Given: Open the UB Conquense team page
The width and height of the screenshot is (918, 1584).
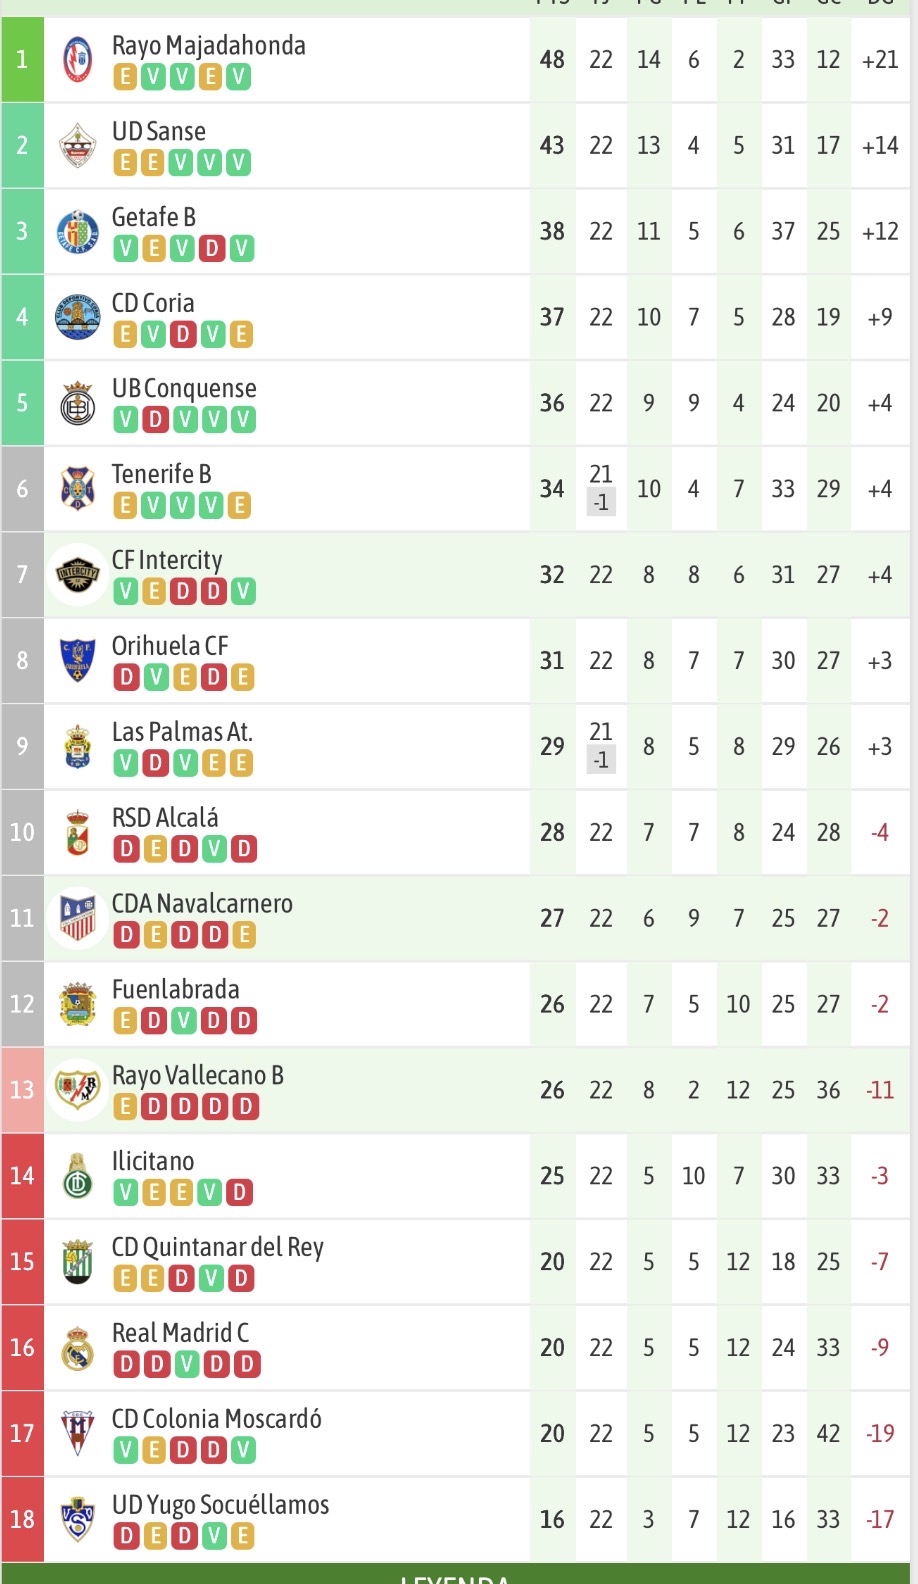Looking at the screenshot, I should pyautogui.click(x=184, y=389).
